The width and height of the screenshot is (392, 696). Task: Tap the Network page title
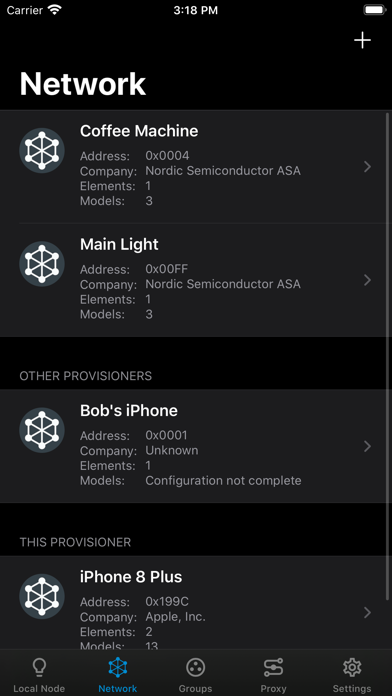click(83, 83)
